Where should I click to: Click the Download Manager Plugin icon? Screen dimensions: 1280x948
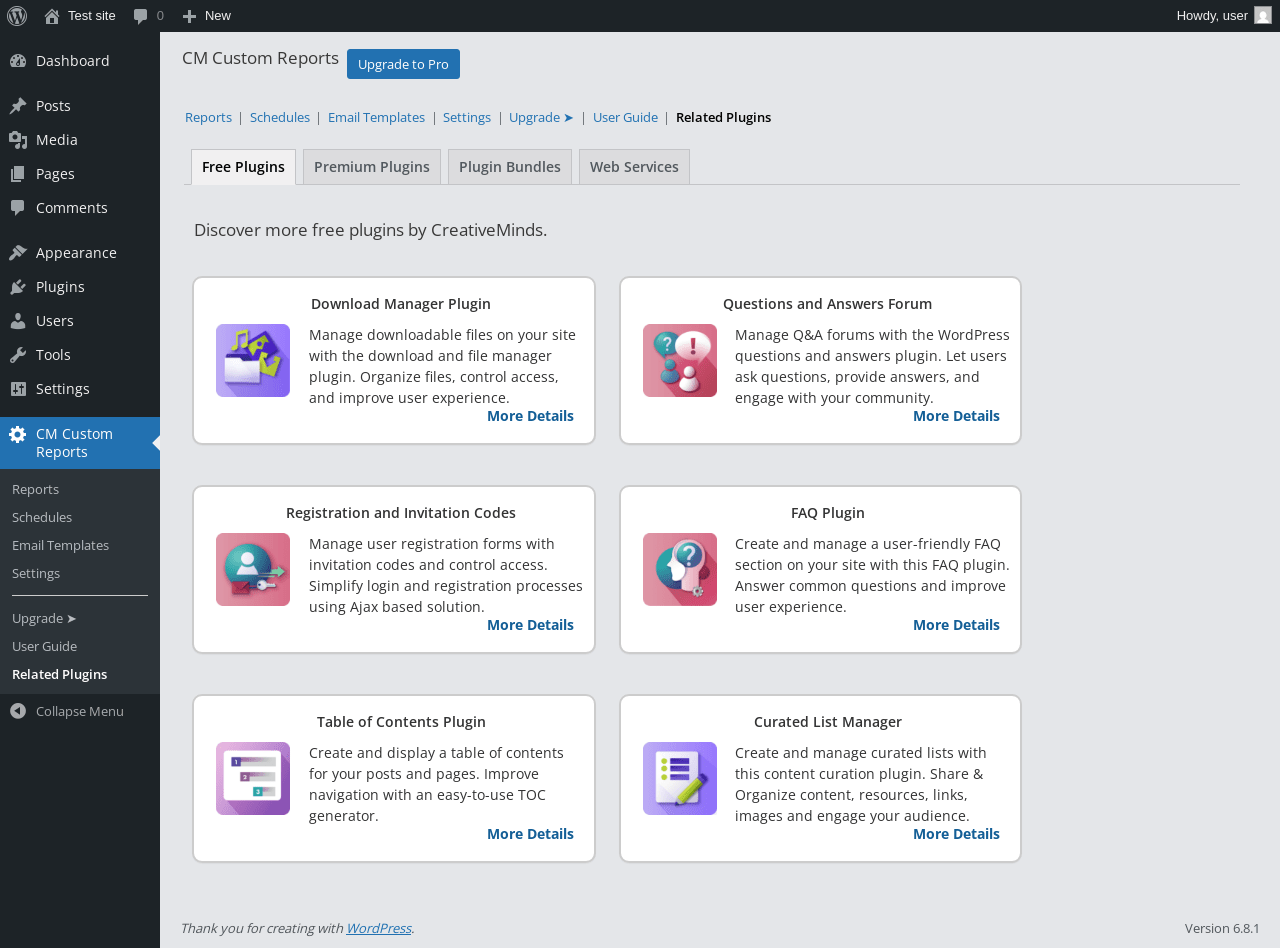click(253, 361)
